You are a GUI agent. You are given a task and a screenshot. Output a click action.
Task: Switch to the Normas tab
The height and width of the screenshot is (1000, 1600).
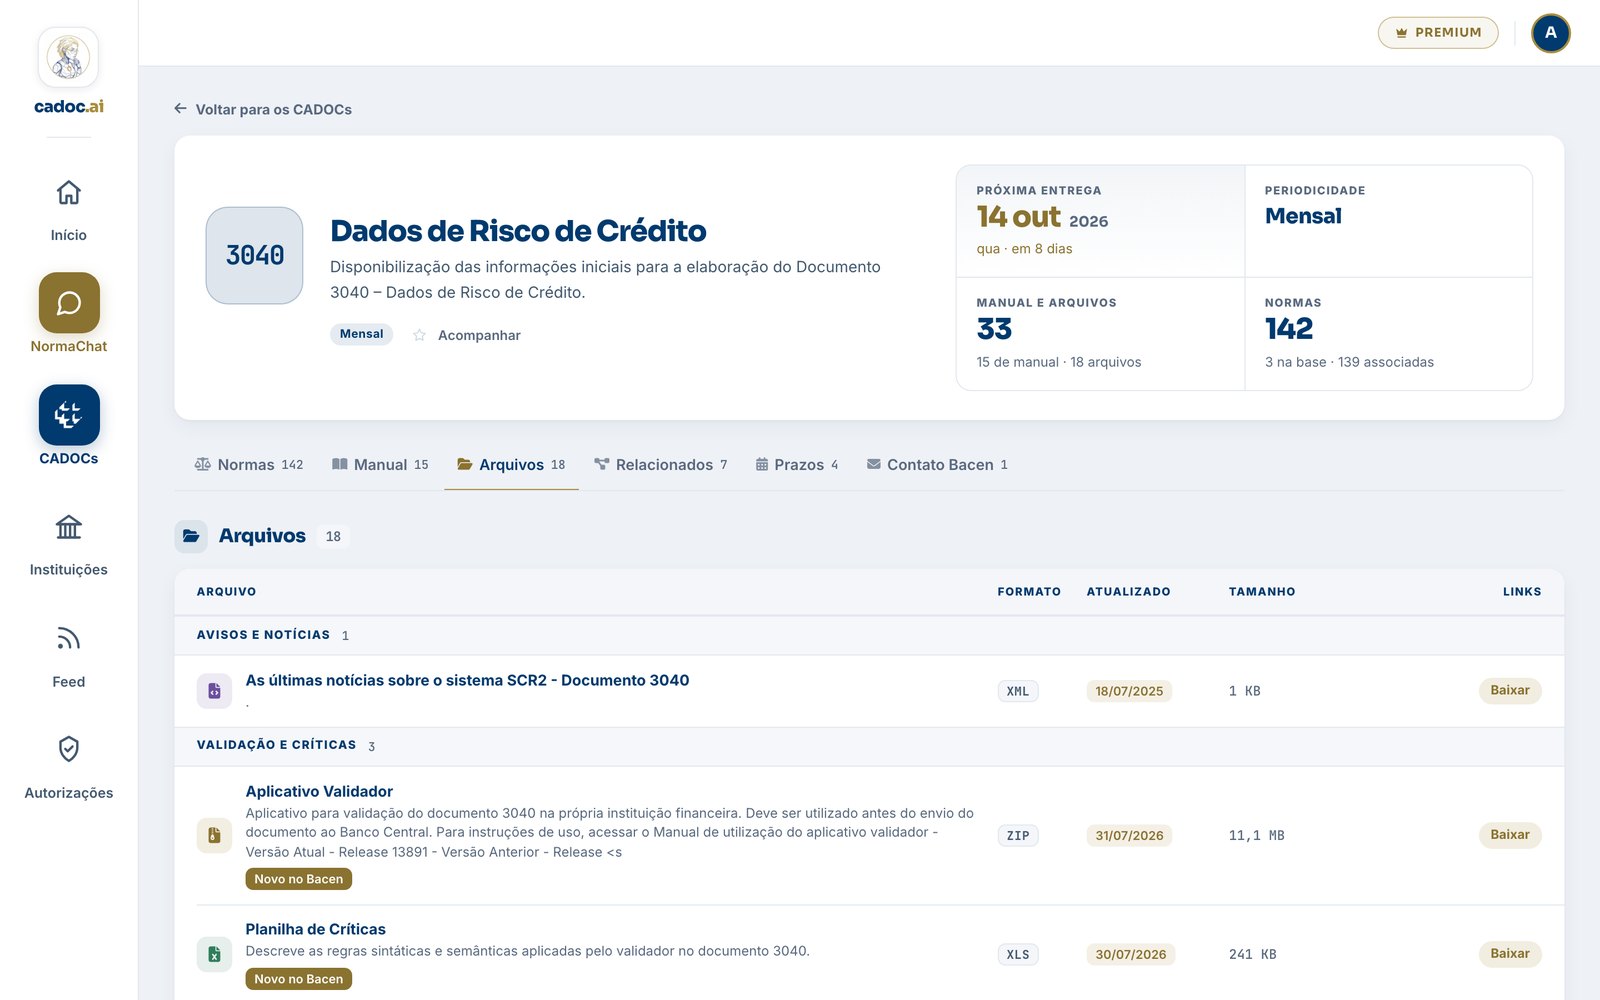pos(248,465)
